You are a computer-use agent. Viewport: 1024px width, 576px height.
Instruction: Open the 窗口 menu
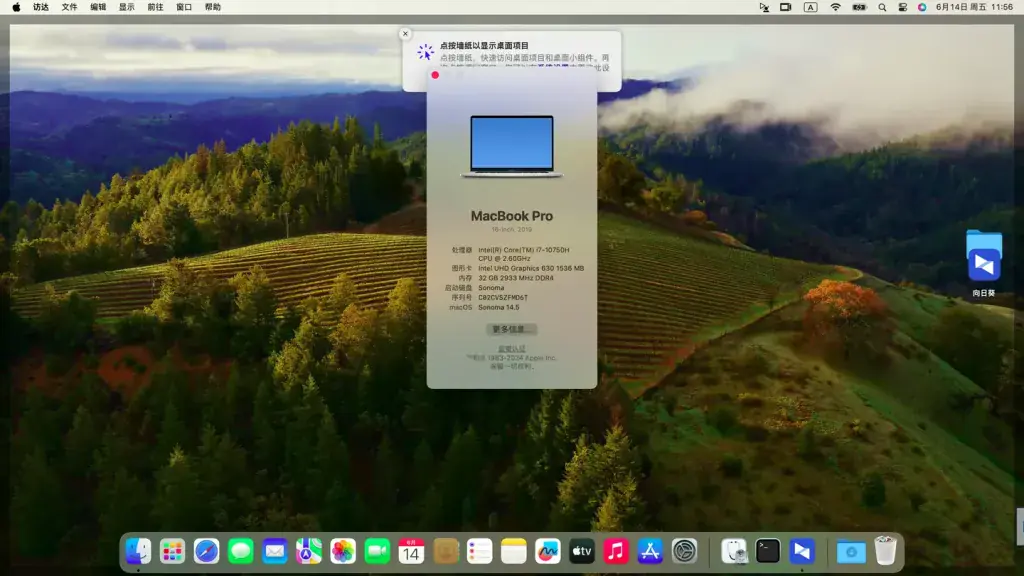pos(184,7)
